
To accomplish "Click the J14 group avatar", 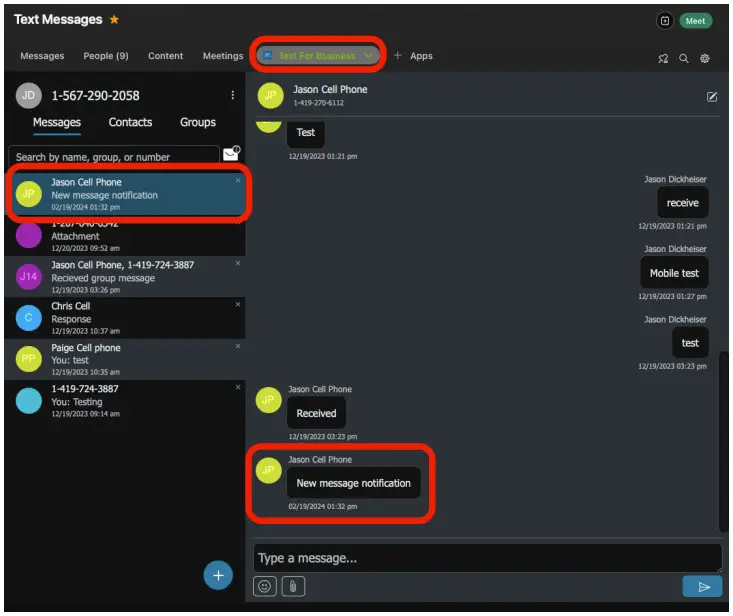I will (x=29, y=277).
